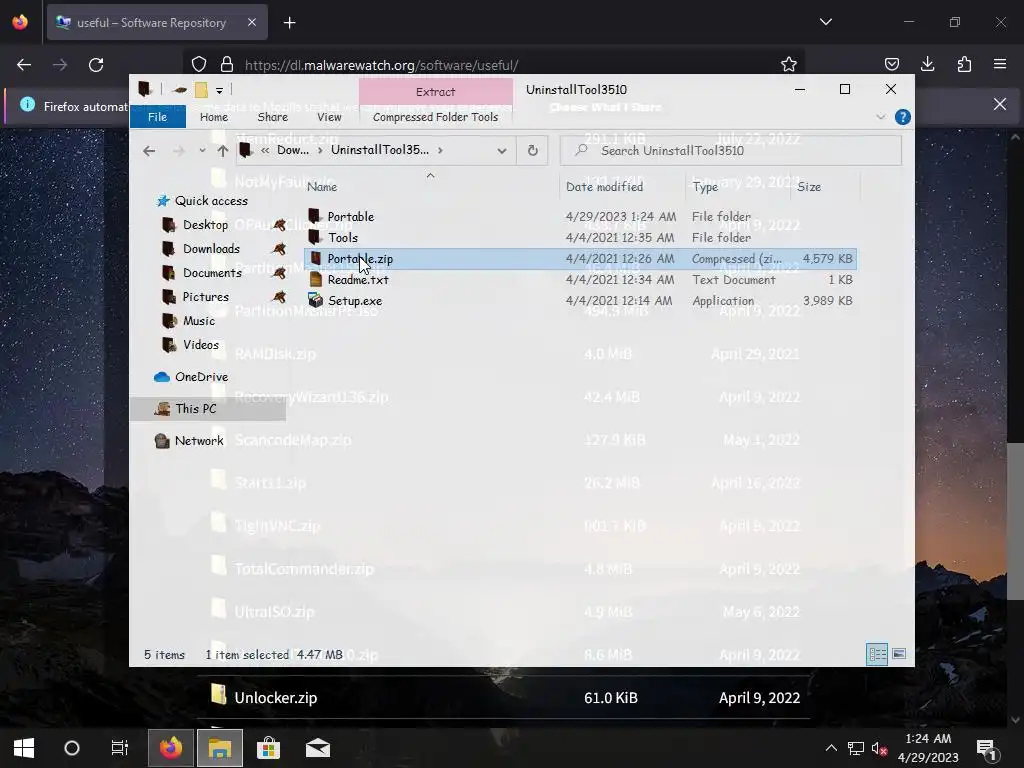1024x768 pixels.
Task: Click the muted volume tray icon
Action: [879, 748]
